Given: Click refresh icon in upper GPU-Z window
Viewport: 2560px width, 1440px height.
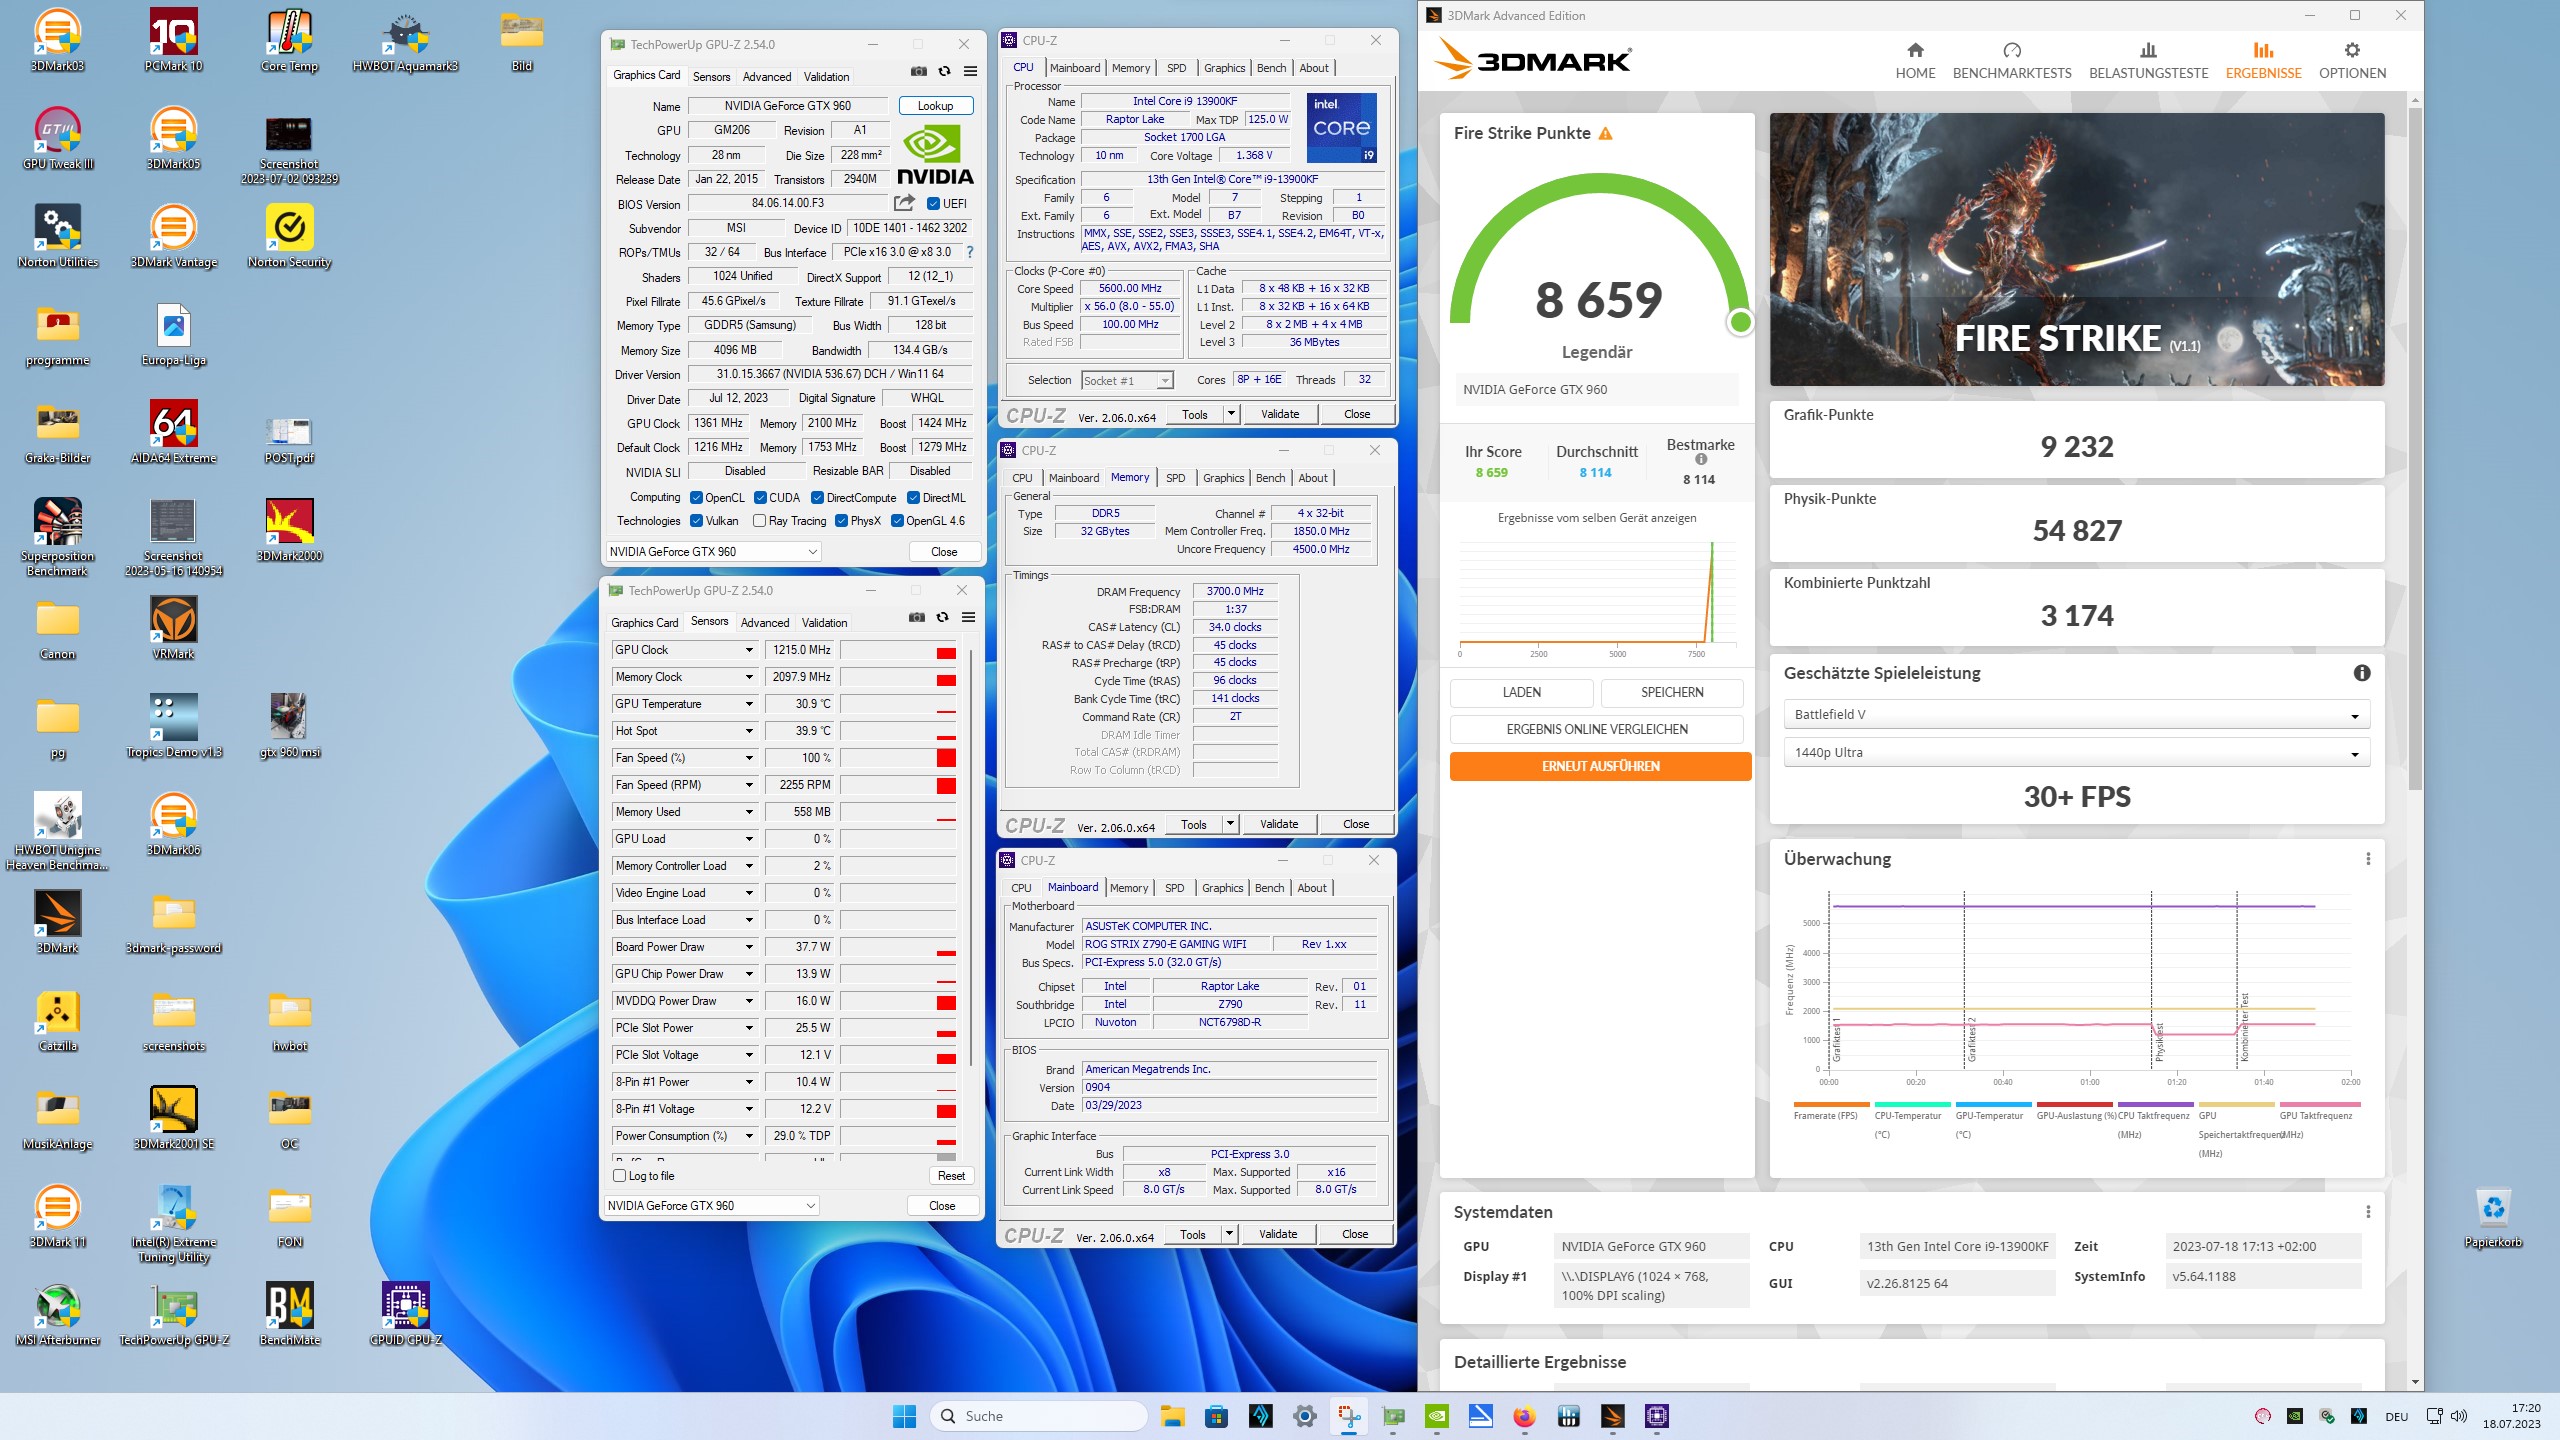Looking at the screenshot, I should [944, 71].
